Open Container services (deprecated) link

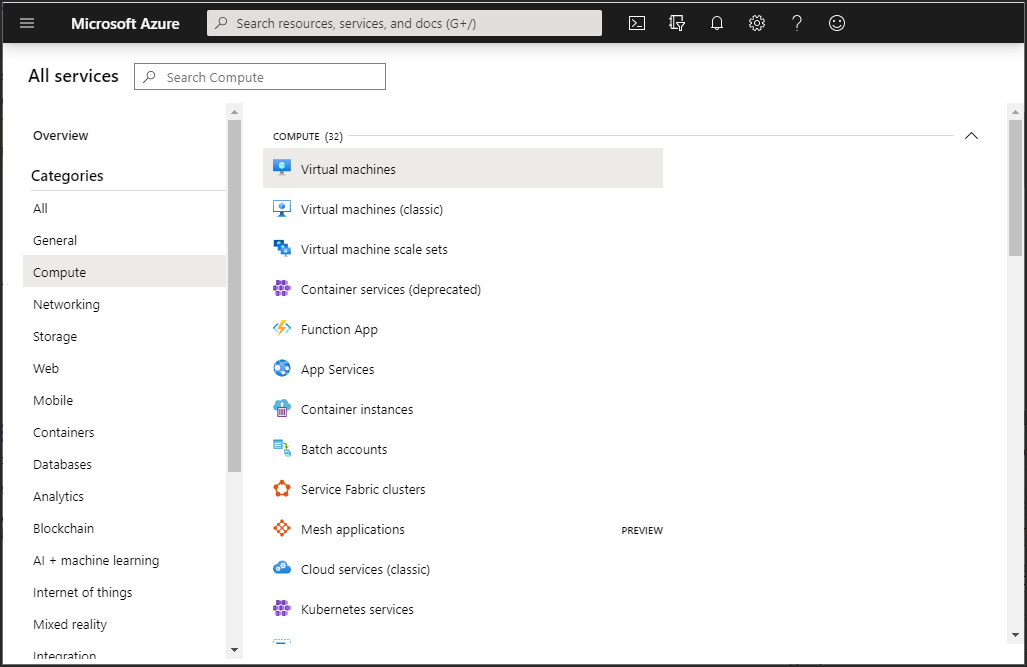390,290
